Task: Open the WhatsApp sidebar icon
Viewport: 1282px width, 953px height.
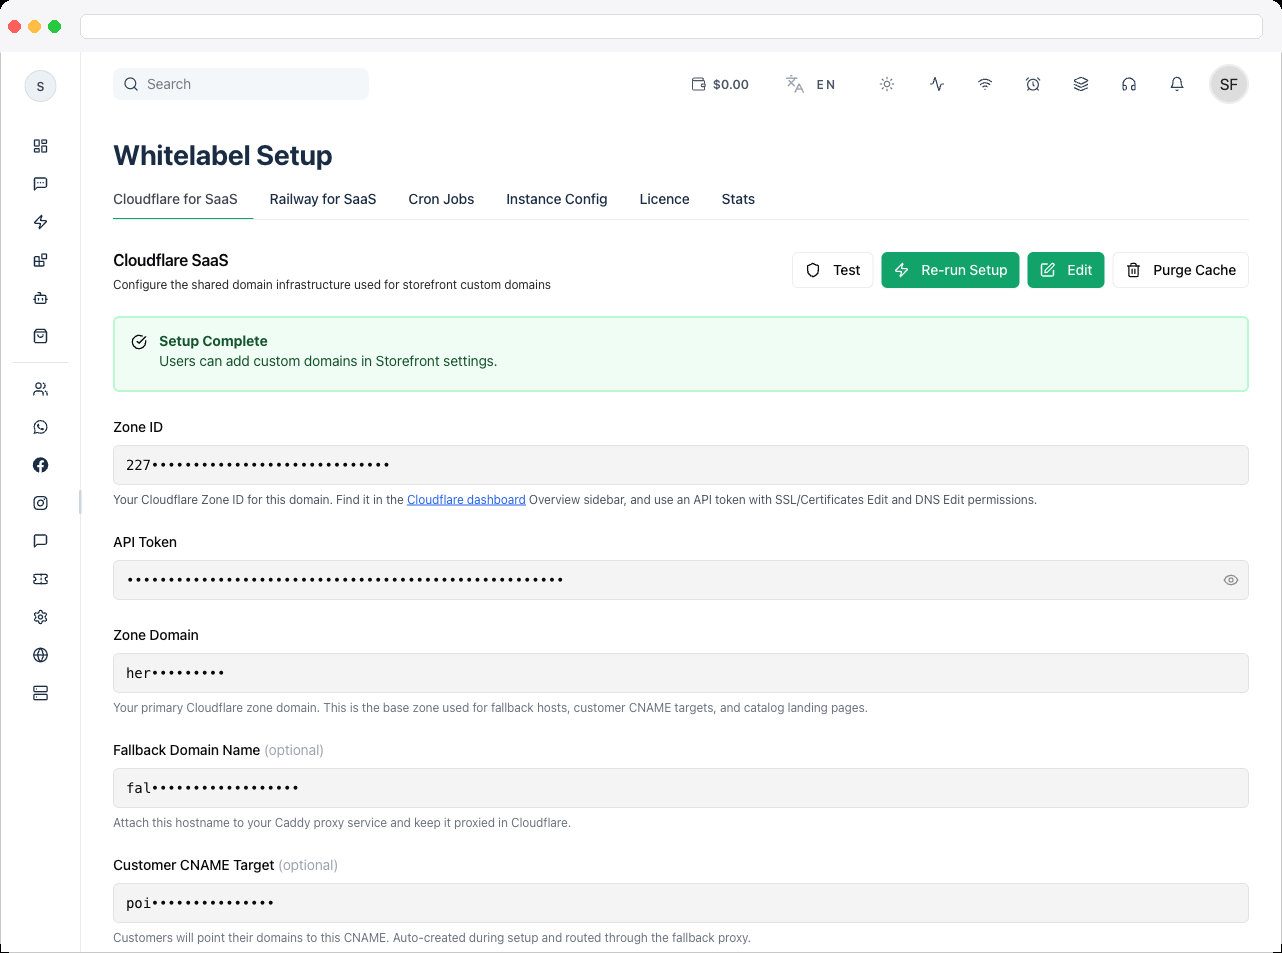Action: [40, 427]
